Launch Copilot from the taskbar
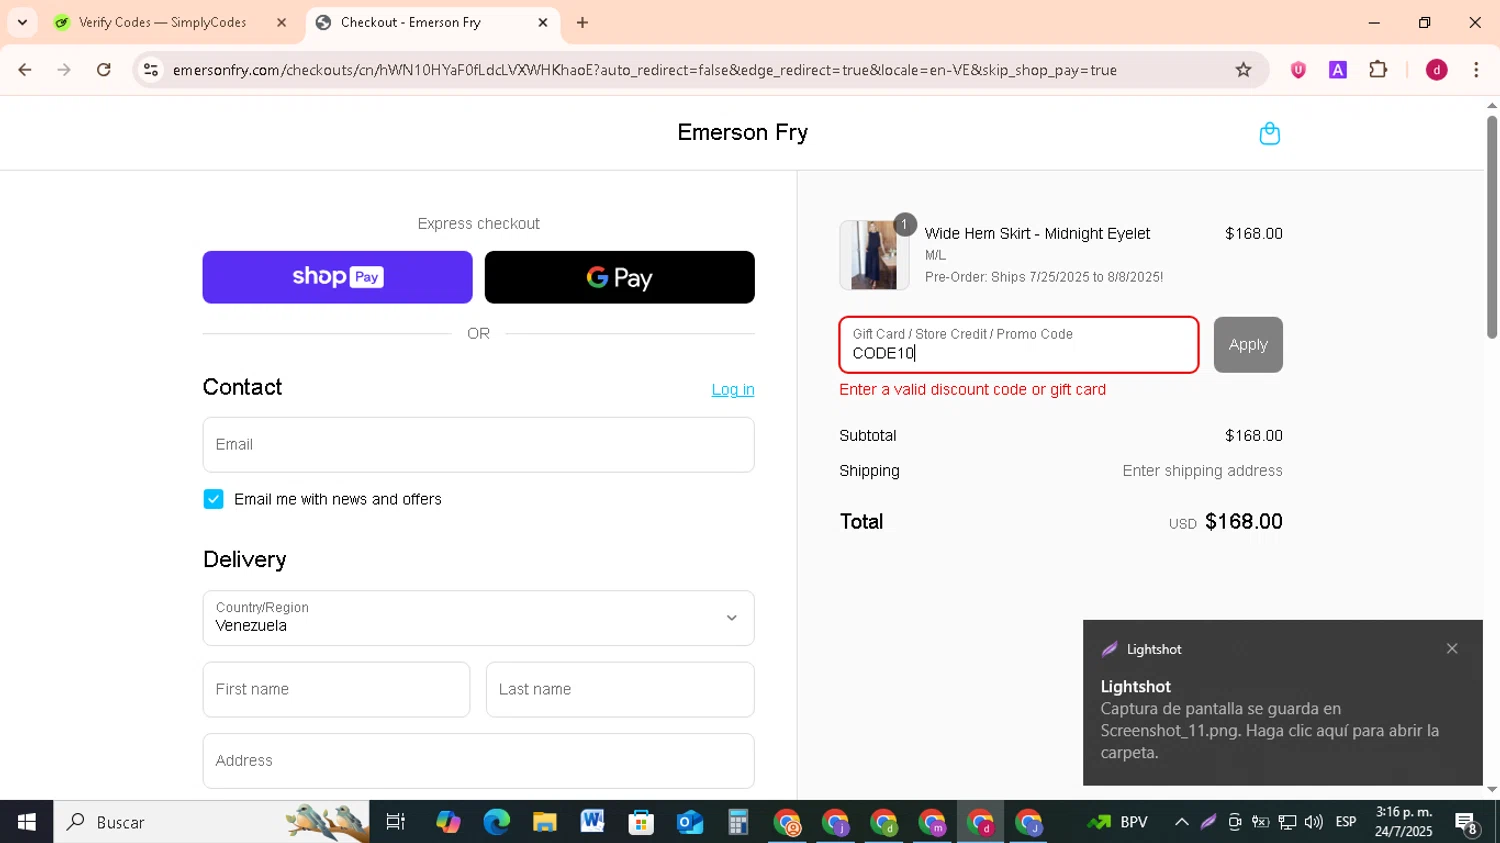The height and width of the screenshot is (843, 1500). [448, 822]
